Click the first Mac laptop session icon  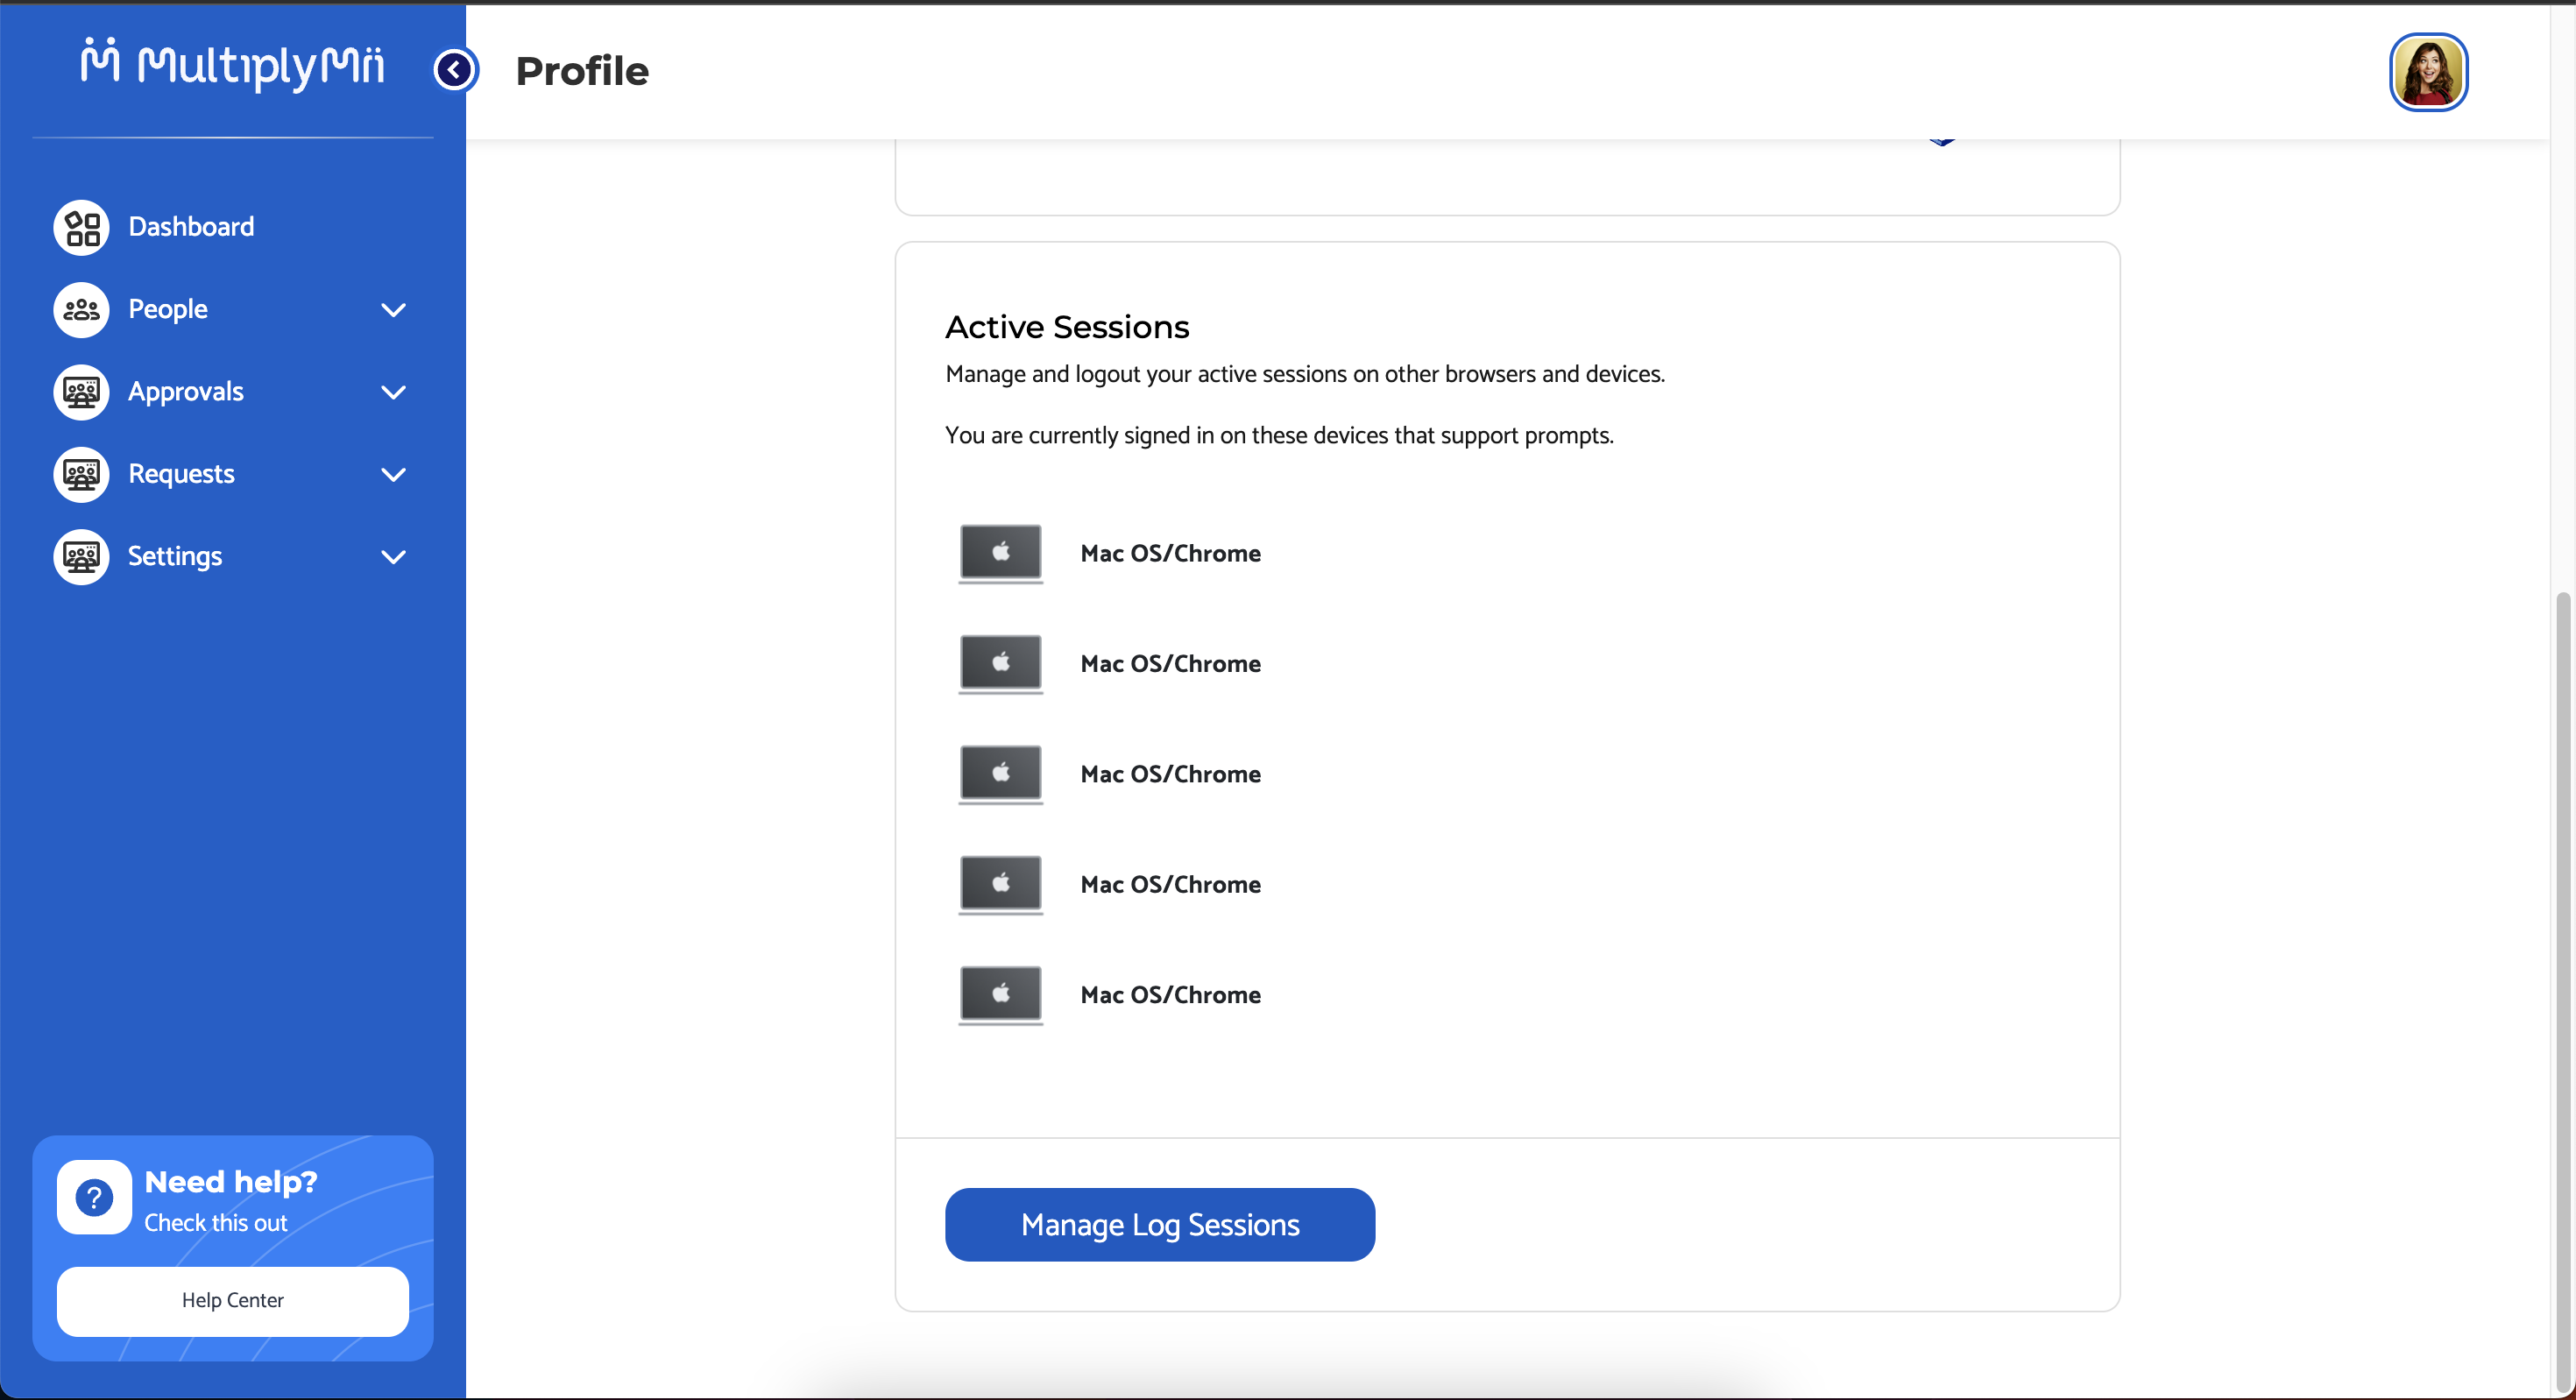point(1000,552)
